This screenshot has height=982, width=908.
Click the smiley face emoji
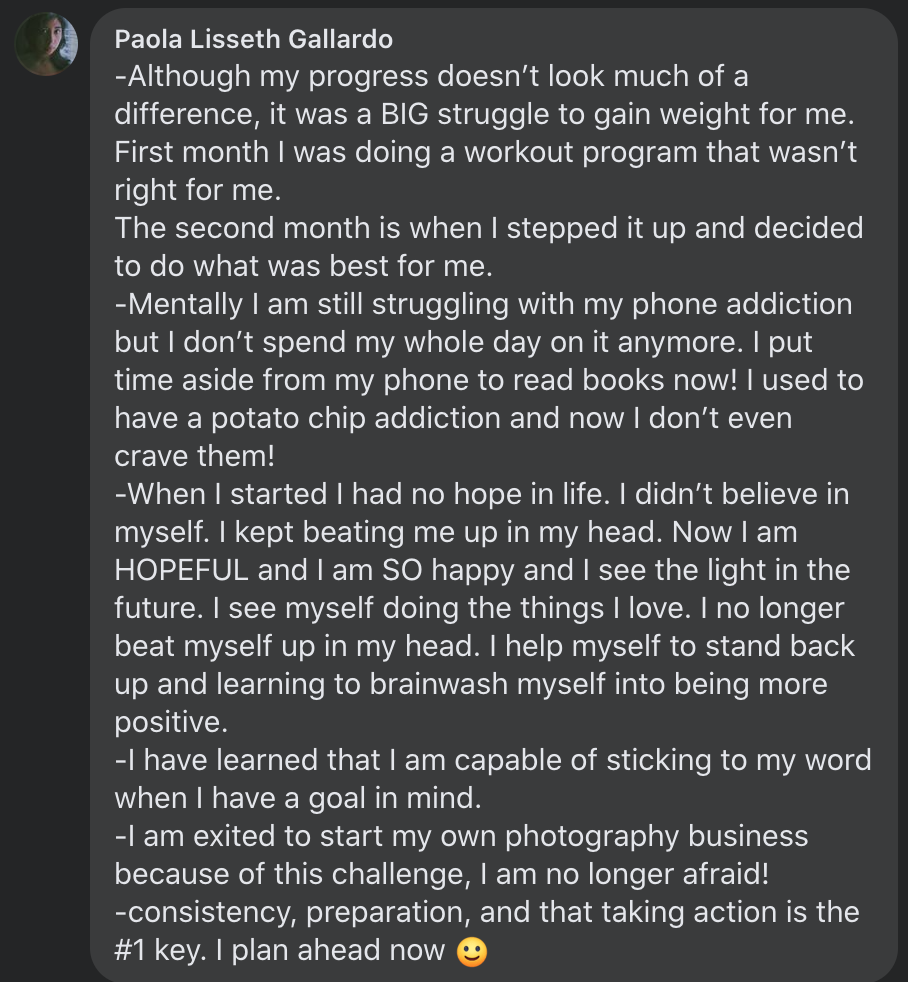(472, 953)
